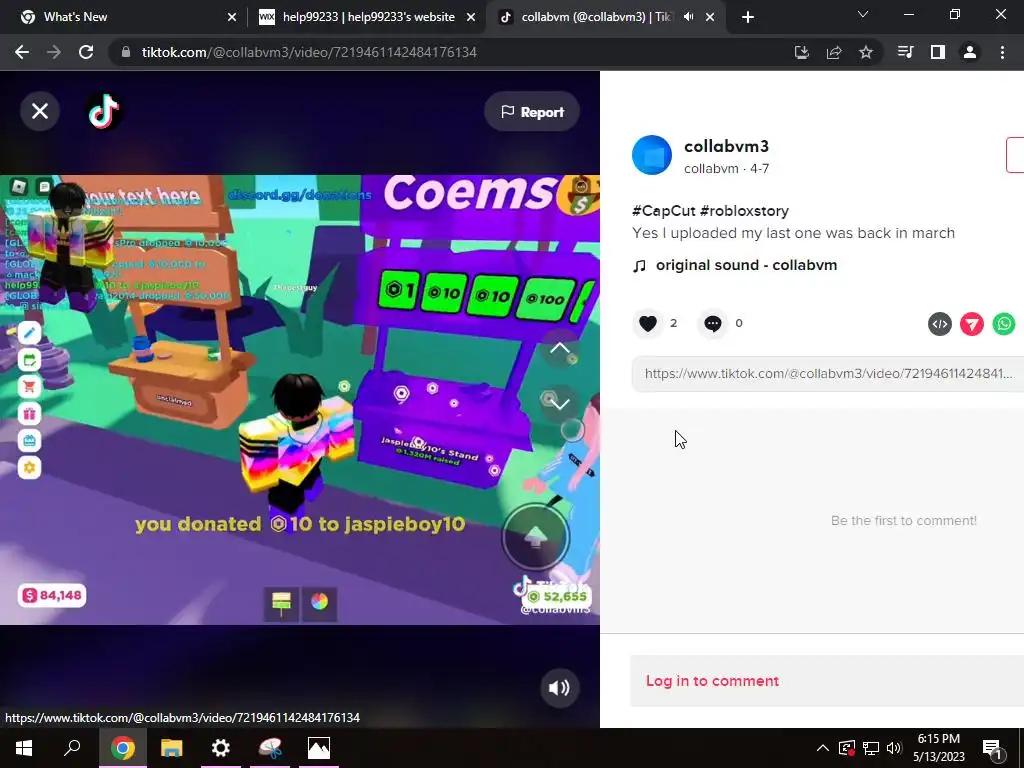Open File Explorer from the taskbar

point(172,748)
